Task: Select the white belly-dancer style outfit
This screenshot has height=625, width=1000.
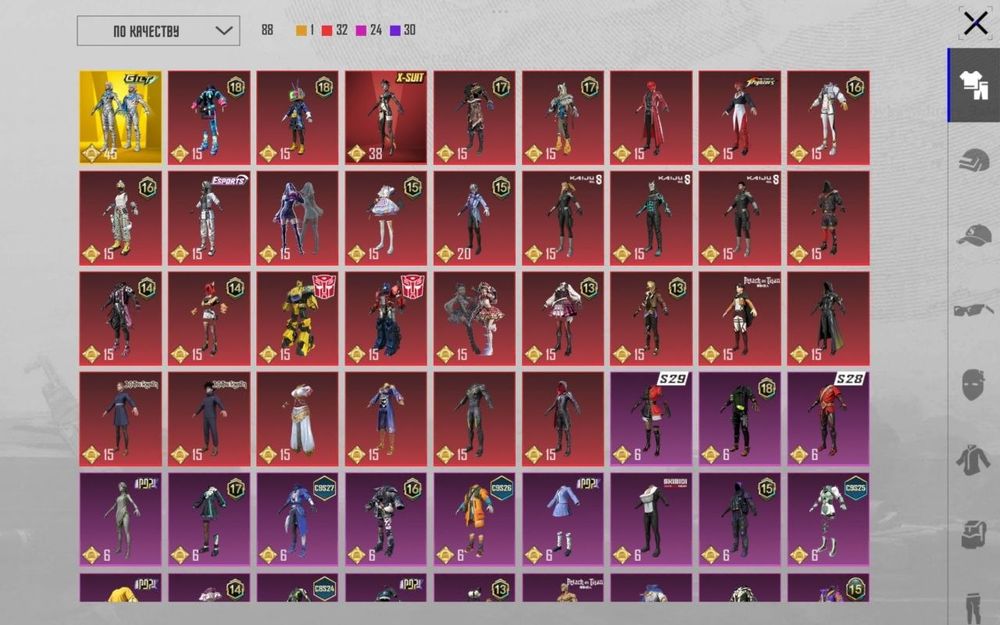Action: click(x=298, y=419)
